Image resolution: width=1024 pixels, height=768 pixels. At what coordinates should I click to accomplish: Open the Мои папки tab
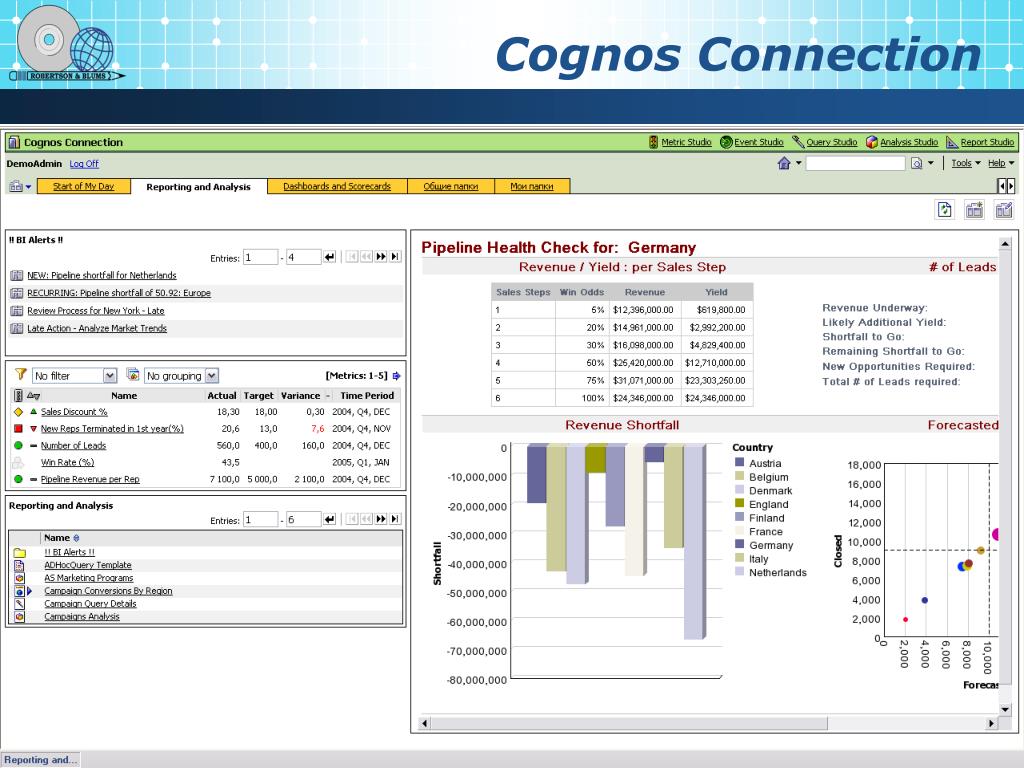(x=532, y=186)
